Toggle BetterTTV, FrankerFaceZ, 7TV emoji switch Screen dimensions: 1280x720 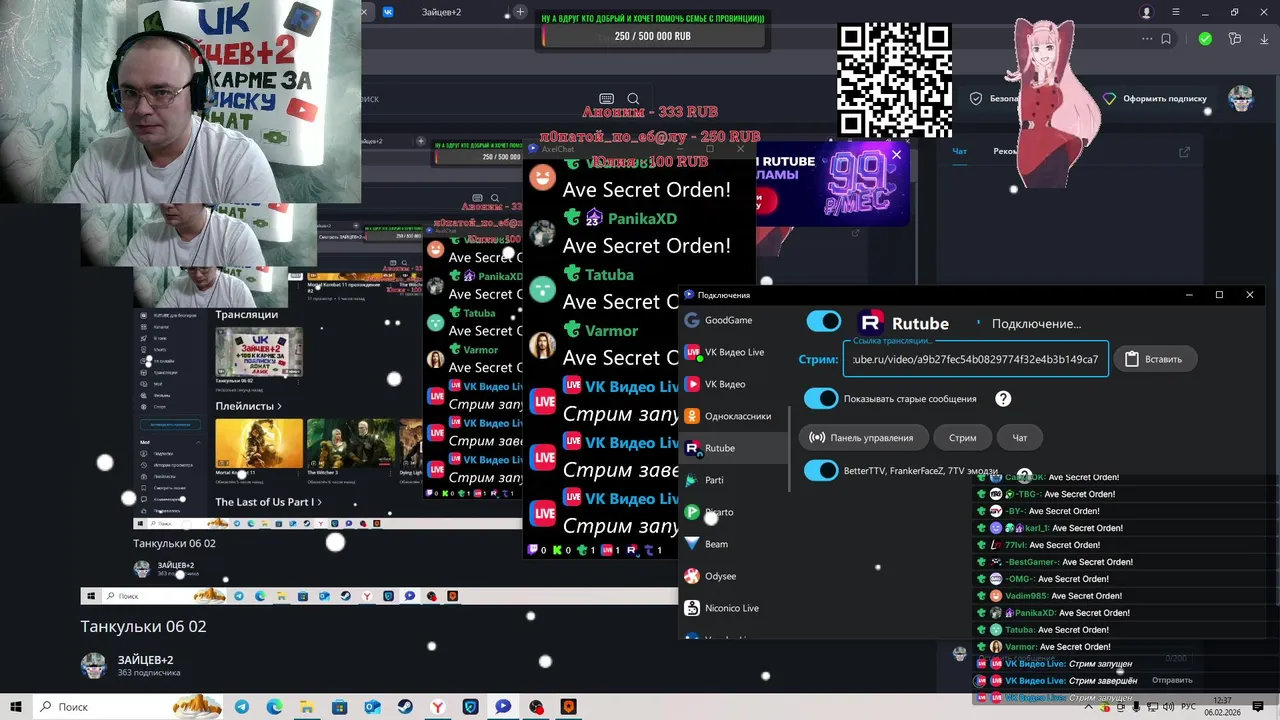point(821,470)
